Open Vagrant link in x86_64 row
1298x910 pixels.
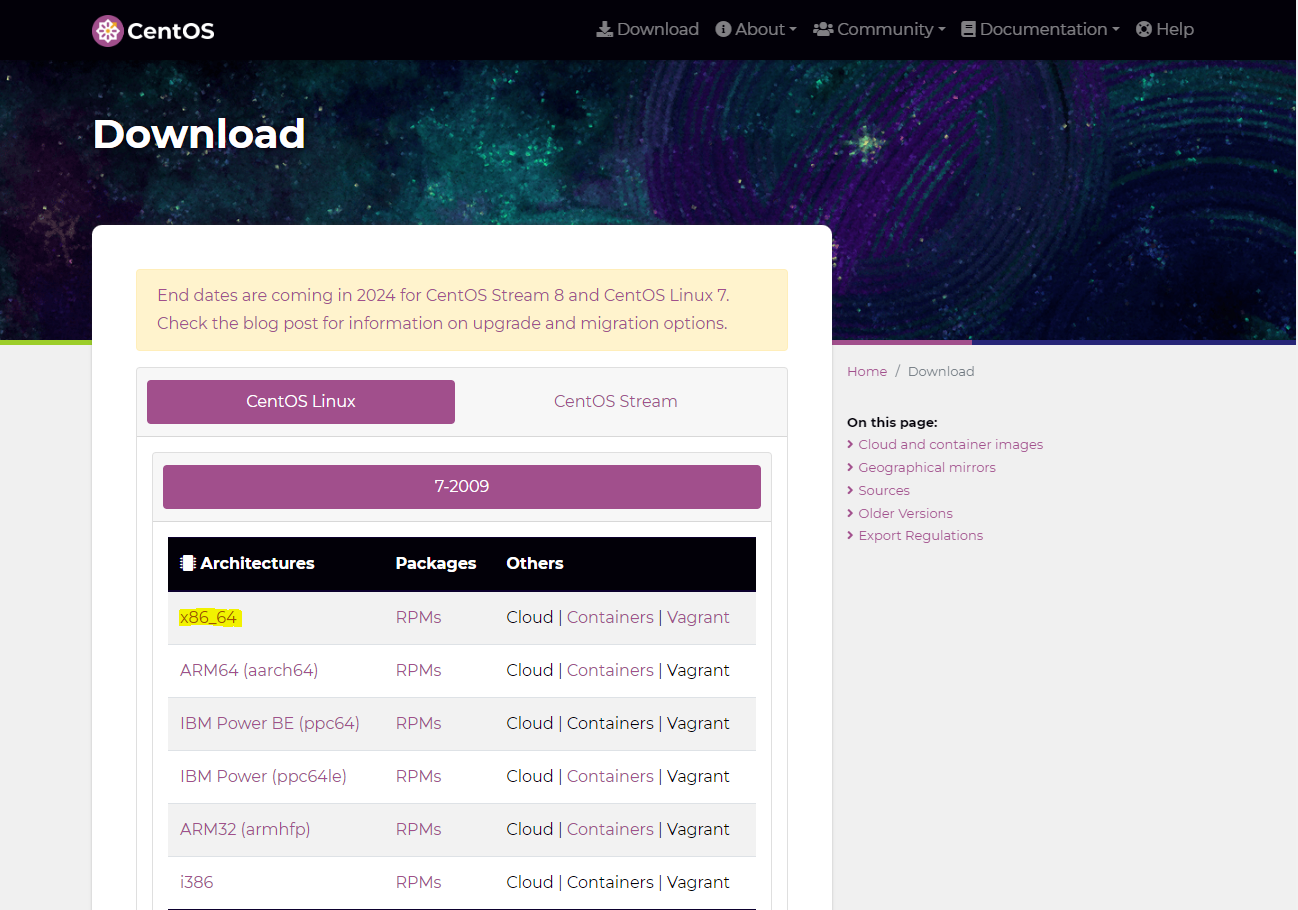tap(698, 617)
